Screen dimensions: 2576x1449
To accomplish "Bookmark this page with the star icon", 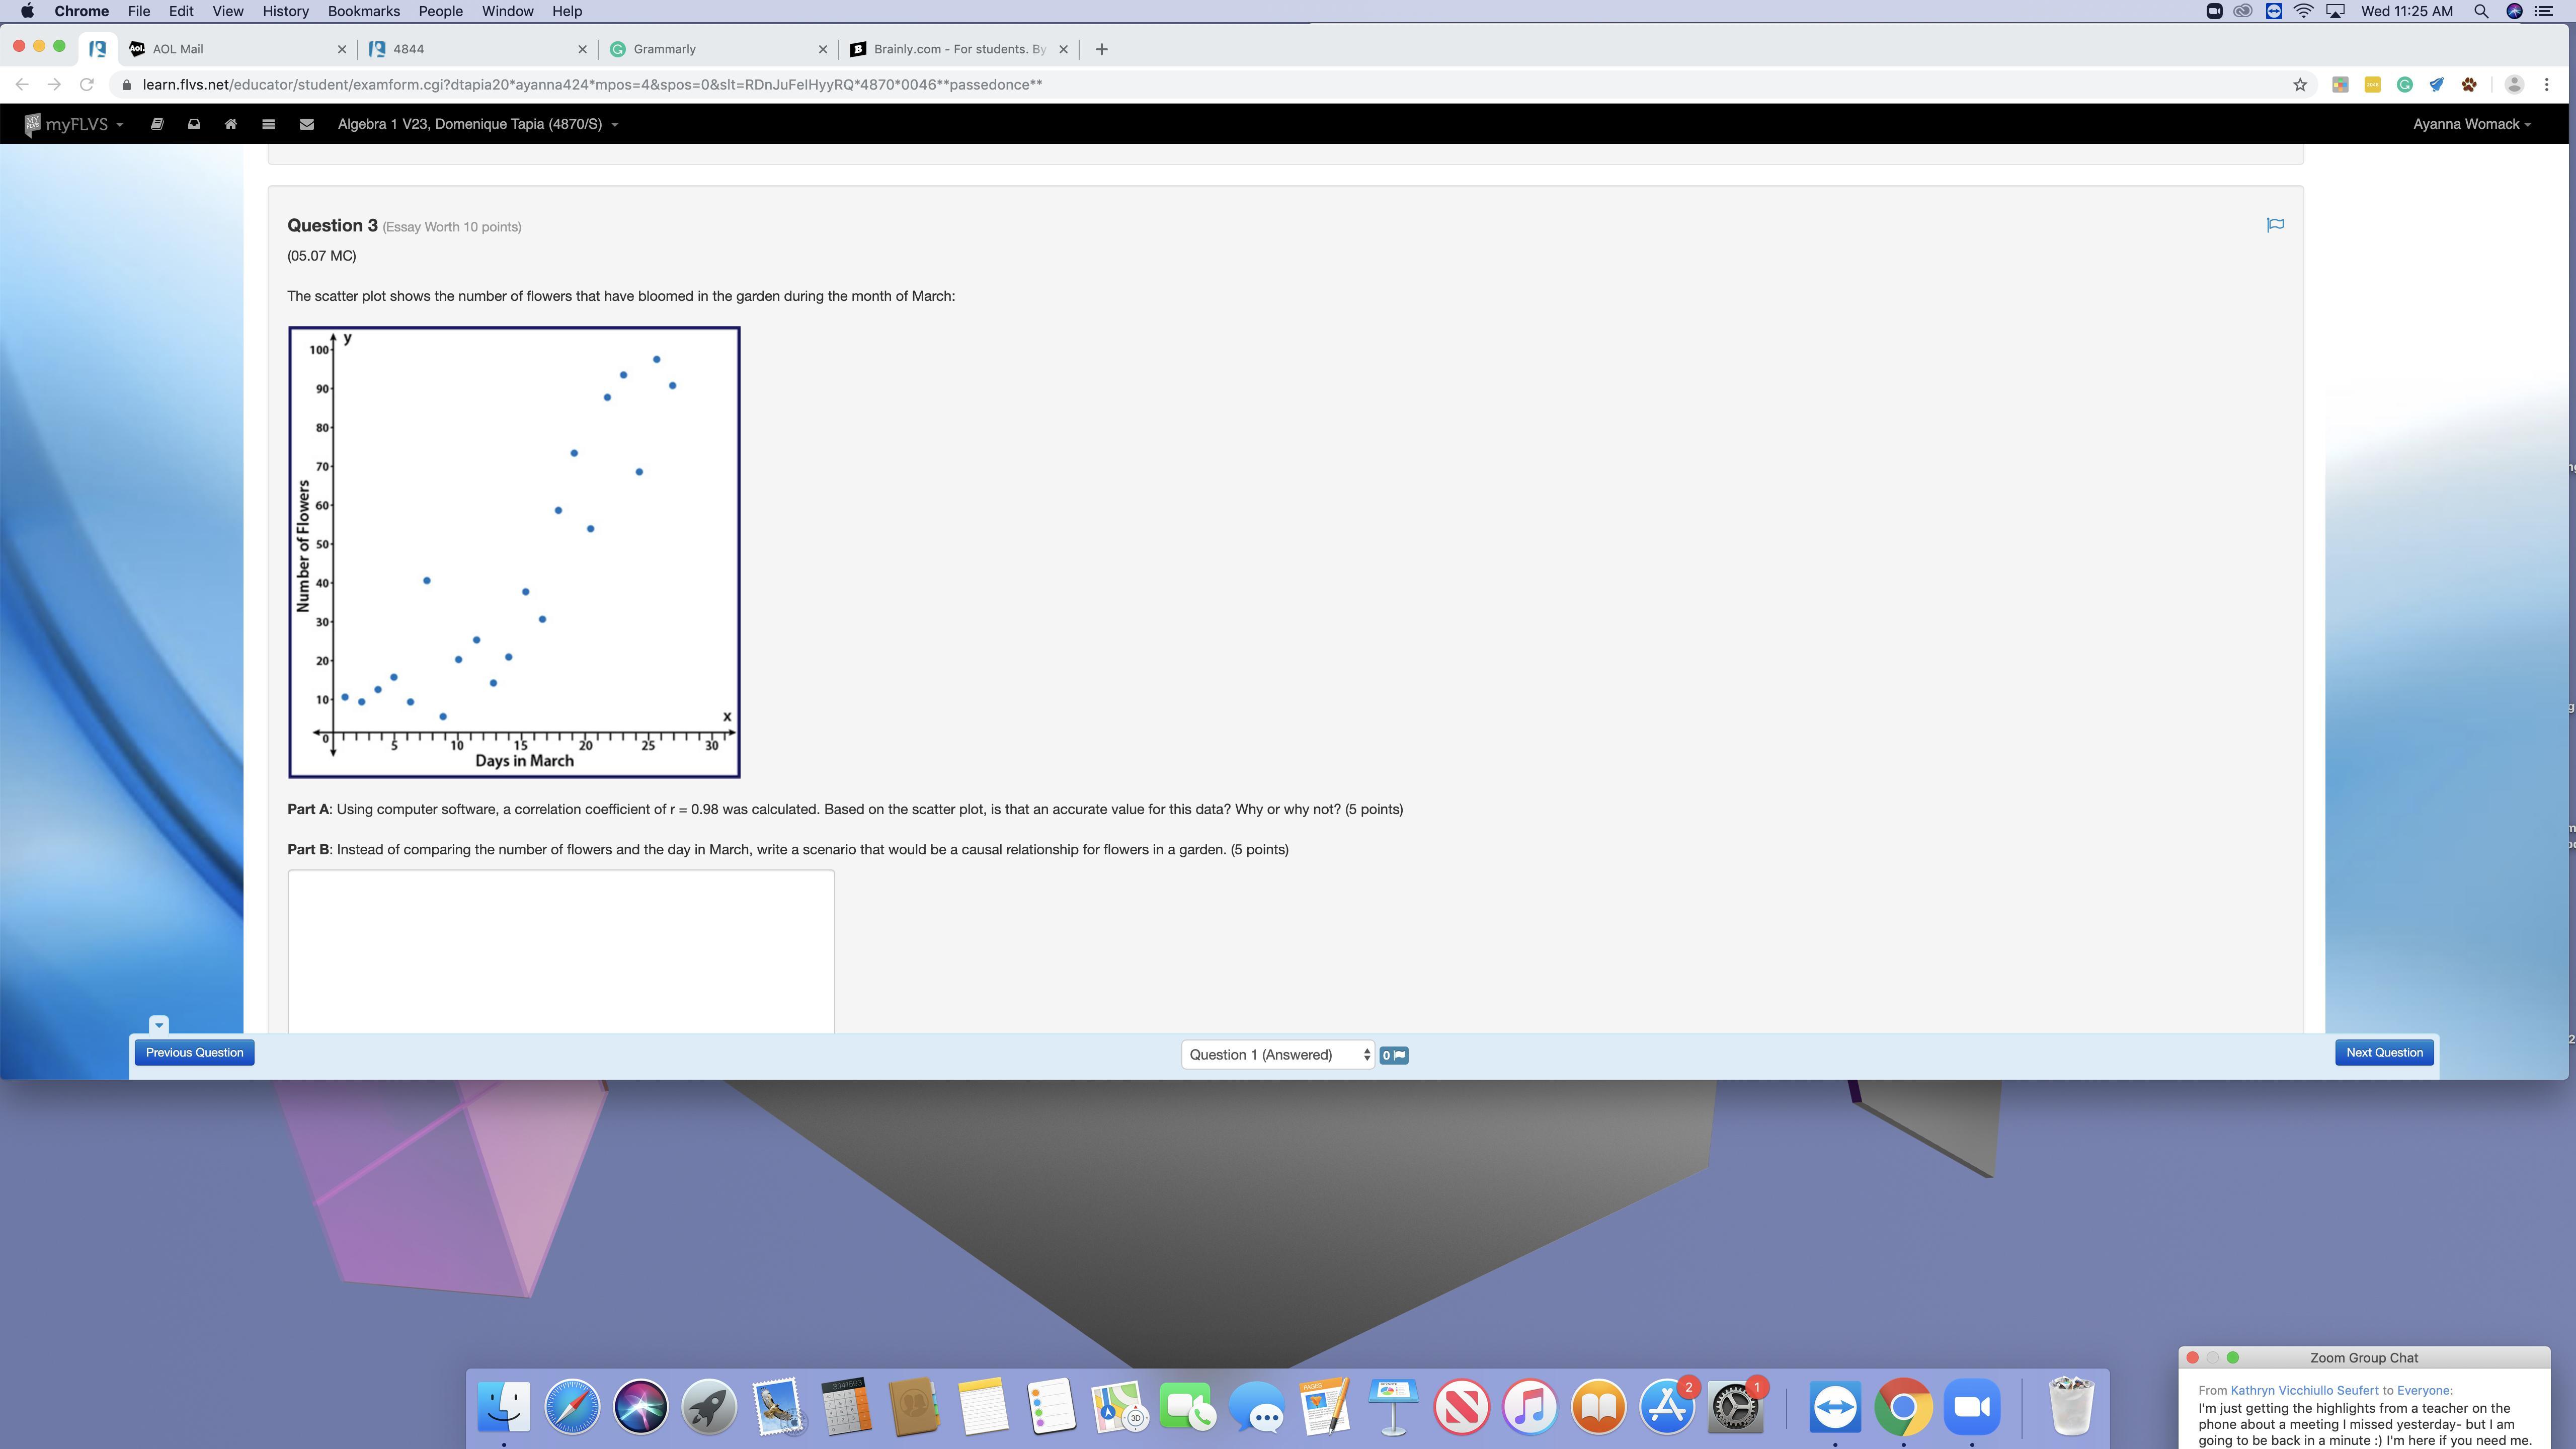I will click(x=2300, y=85).
